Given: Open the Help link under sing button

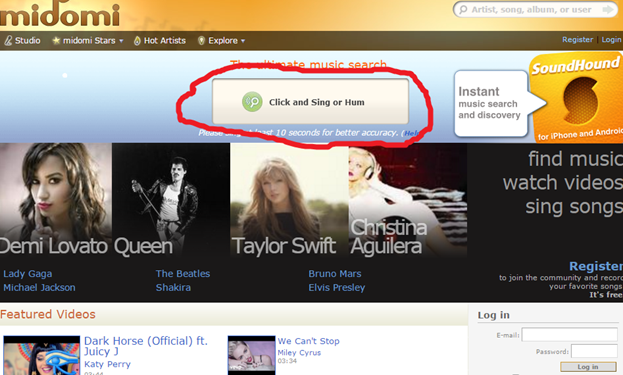Looking at the screenshot, I should tap(411, 133).
